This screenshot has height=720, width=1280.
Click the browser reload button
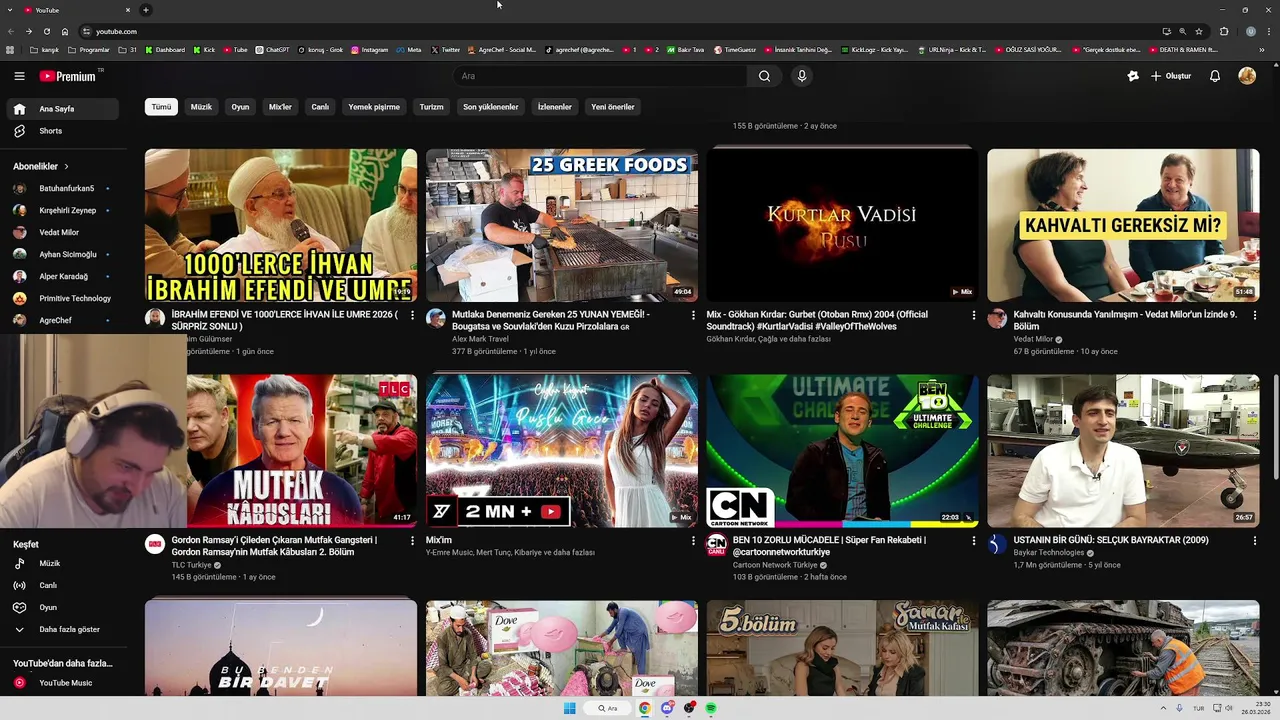(x=47, y=31)
